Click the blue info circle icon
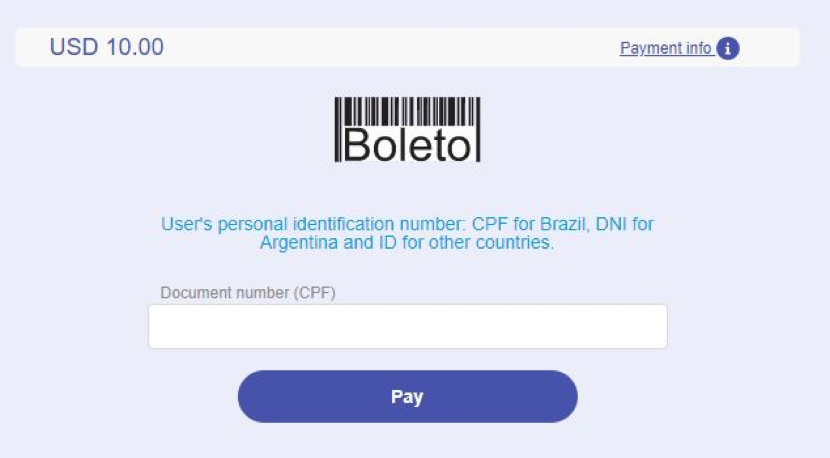Image resolution: width=830 pixels, height=458 pixels. [728, 48]
